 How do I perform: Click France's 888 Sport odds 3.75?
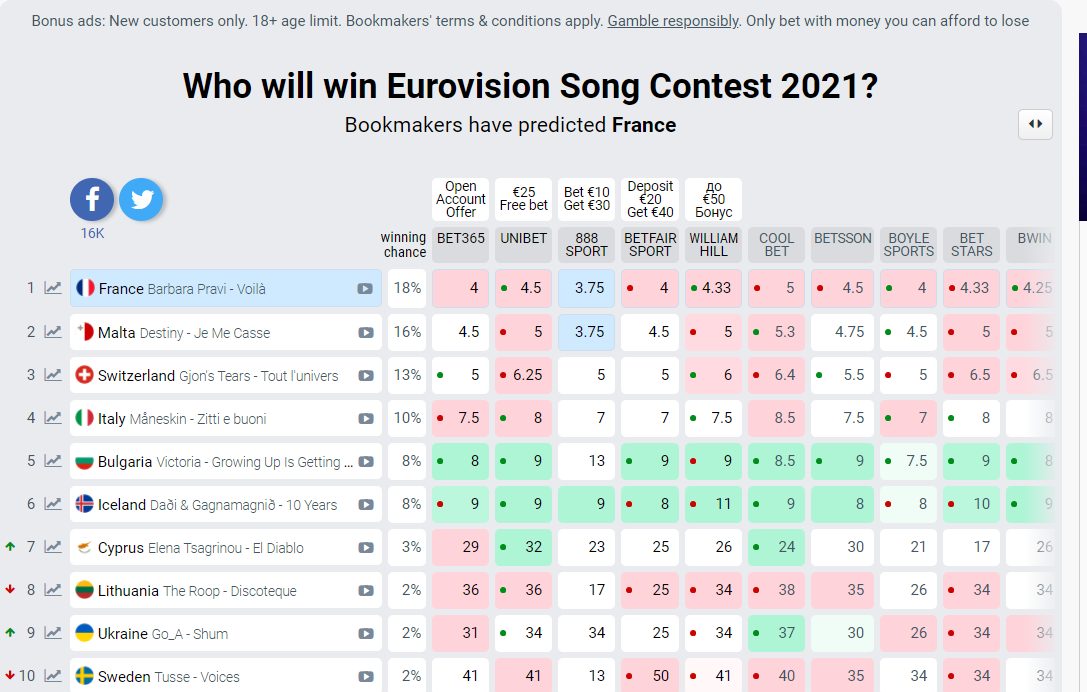(587, 288)
